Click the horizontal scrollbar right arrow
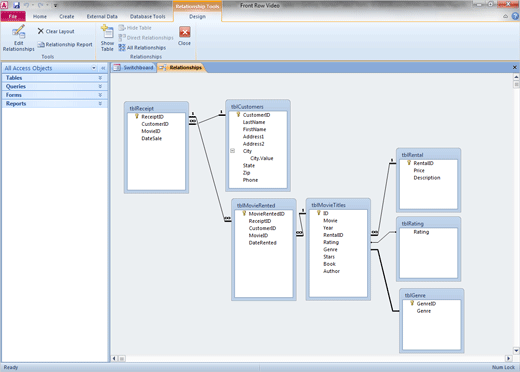Viewport: 520px width, 372px height. tap(508, 358)
